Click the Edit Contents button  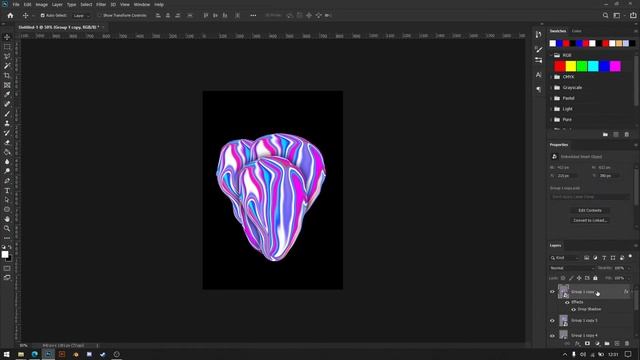click(590, 210)
